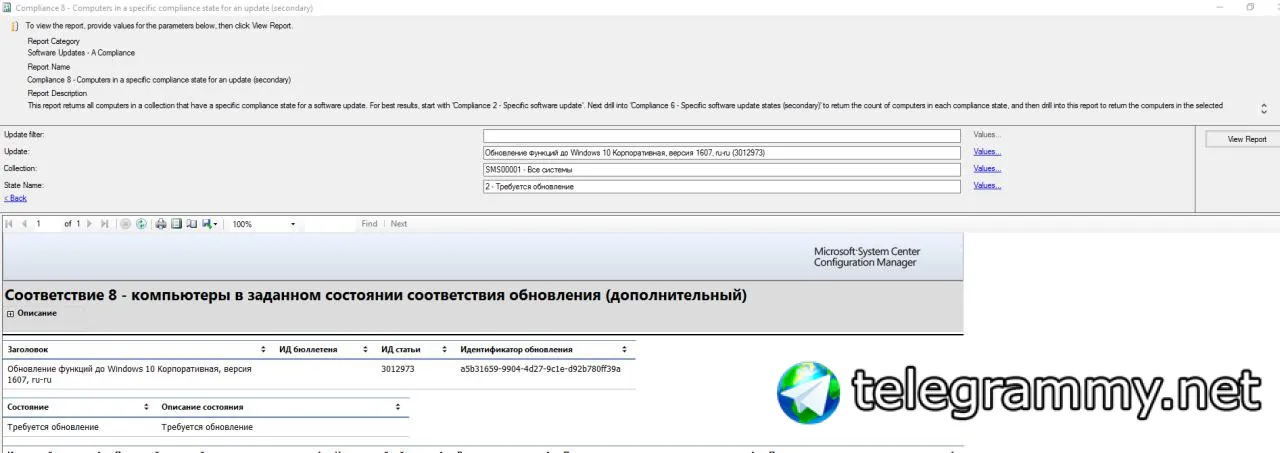1280x453 pixels.
Task: Sort by Идентификатор обновления column
Action: [x=625, y=350]
